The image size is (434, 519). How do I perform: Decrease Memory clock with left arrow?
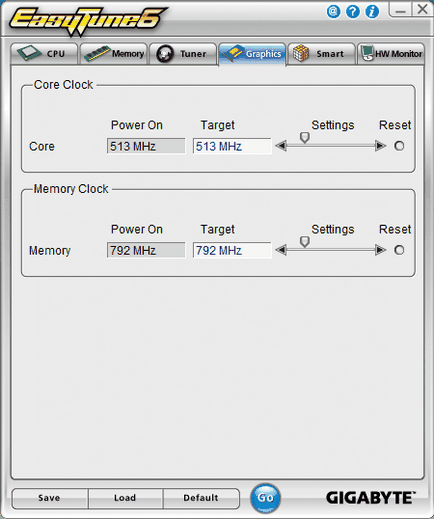(281, 250)
